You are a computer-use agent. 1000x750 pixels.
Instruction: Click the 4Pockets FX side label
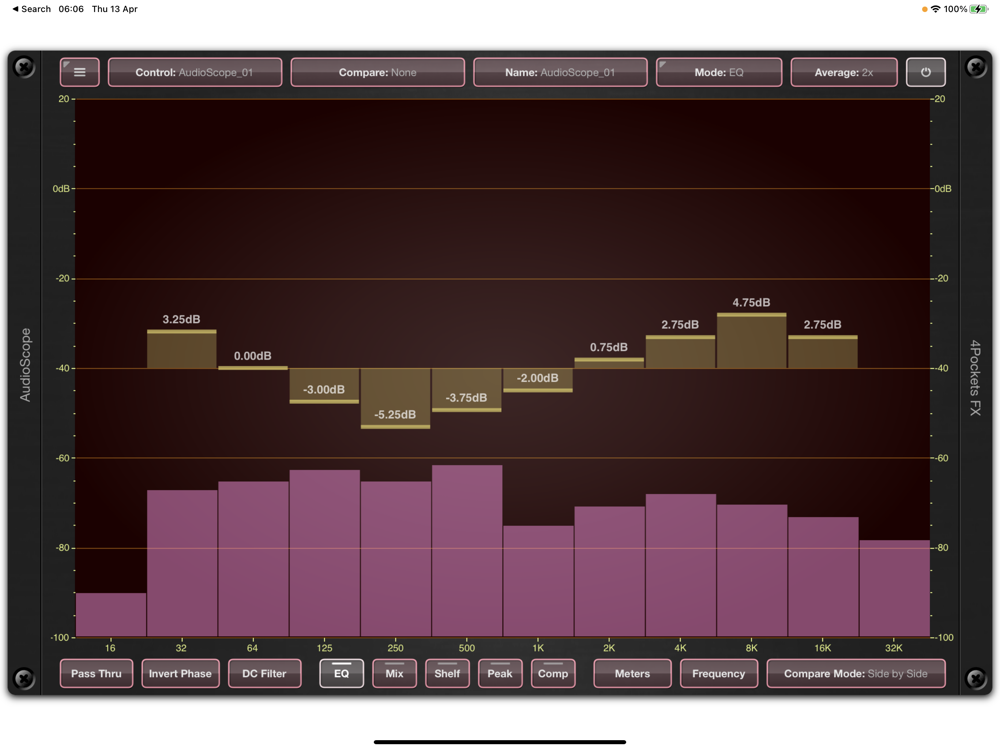click(x=975, y=378)
